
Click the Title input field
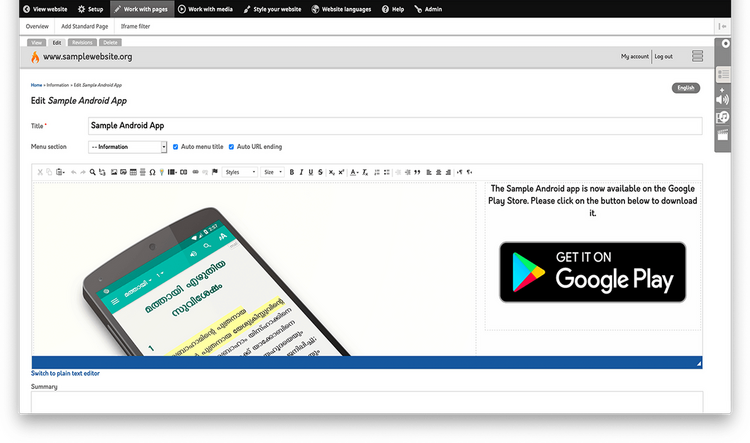click(x=395, y=126)
